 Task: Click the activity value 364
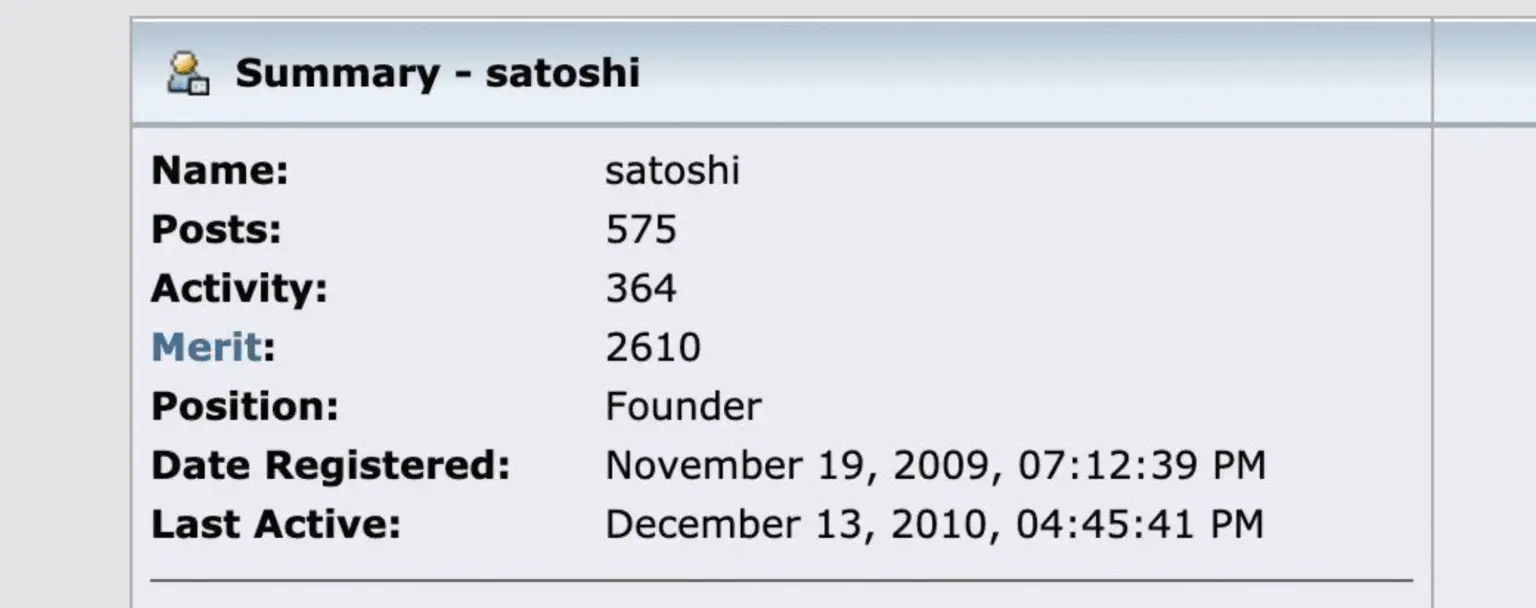(x=641, y=288)
